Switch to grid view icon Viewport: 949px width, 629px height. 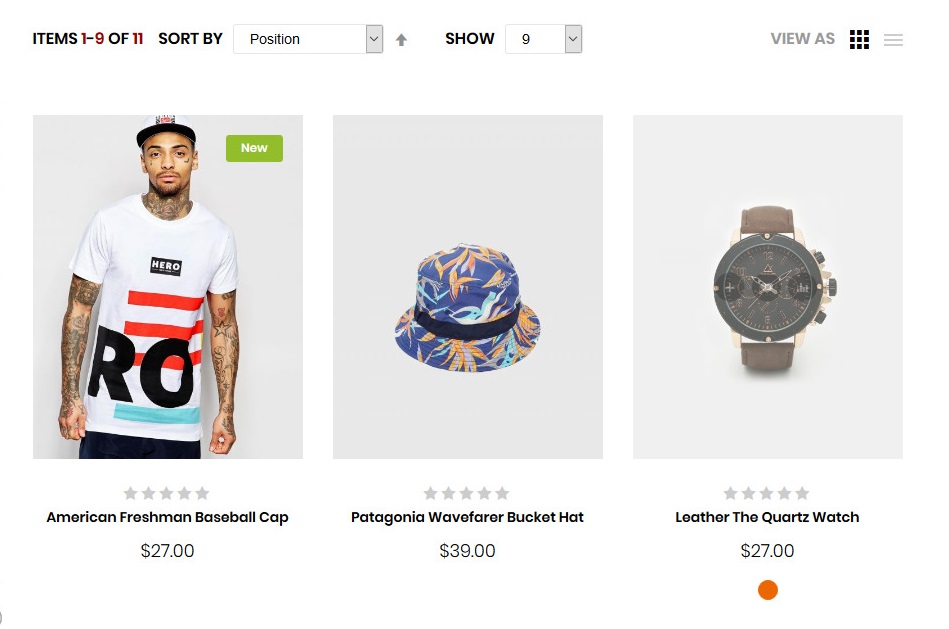859,40
